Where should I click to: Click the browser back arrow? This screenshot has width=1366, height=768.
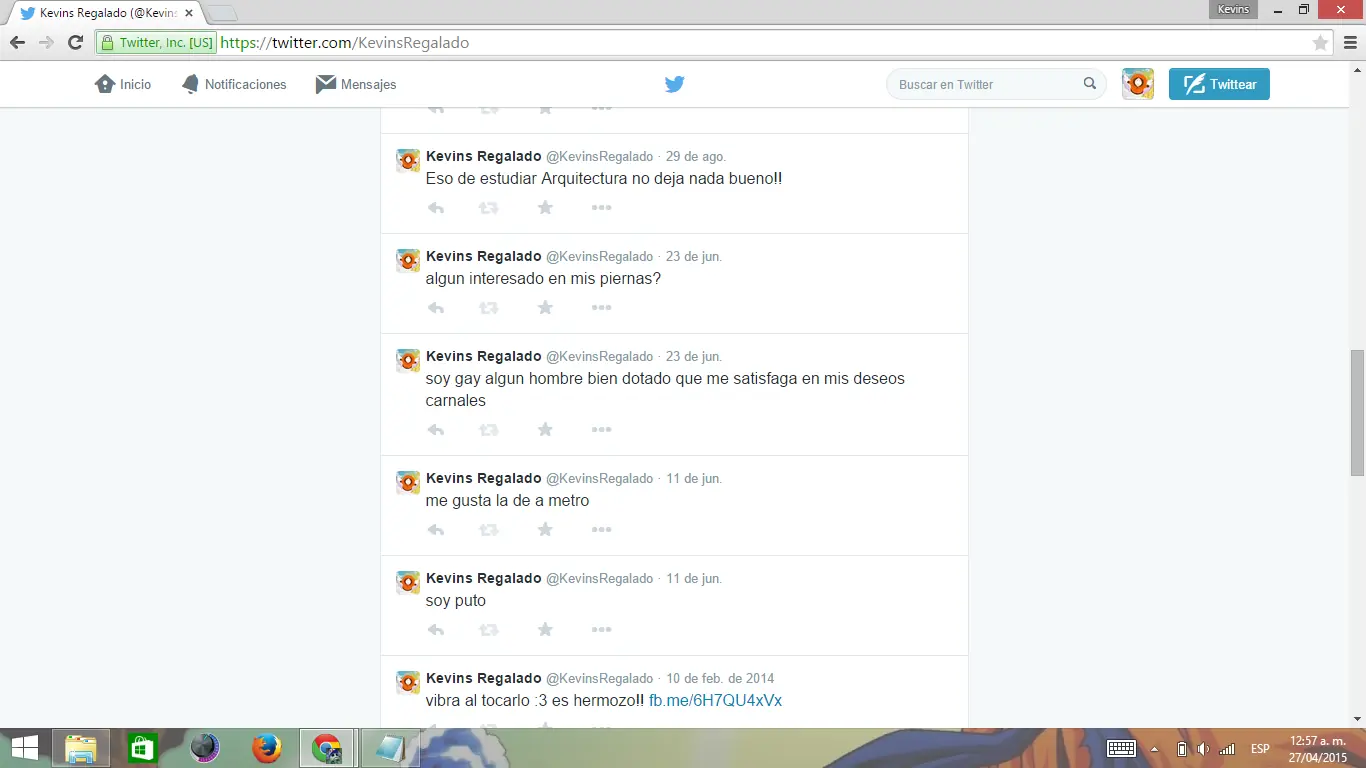click(17, 43)
